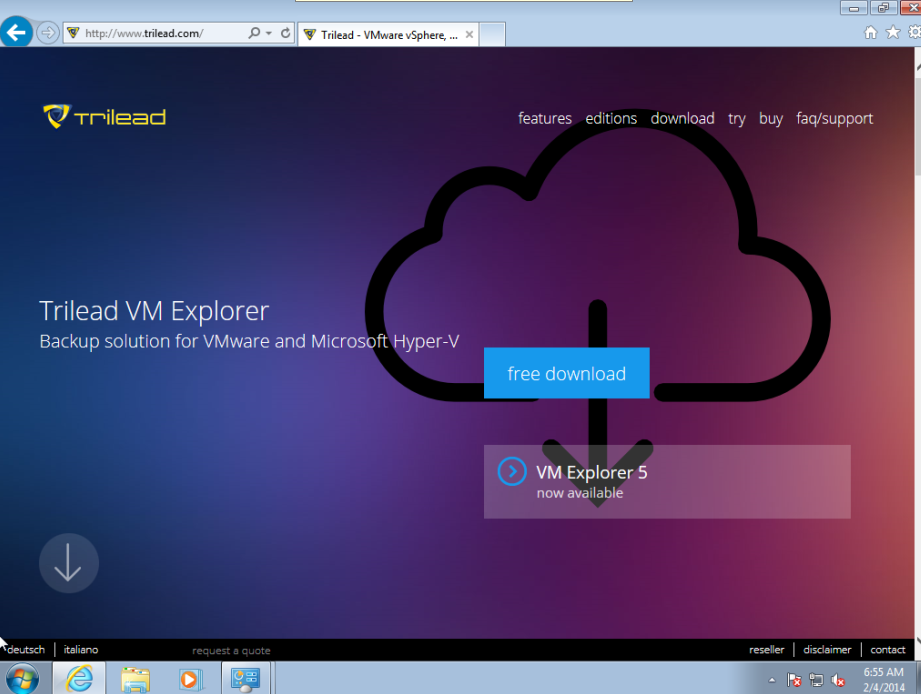This screenshot has width=921, height=694.
Task: Click the muted volume tray icon
Action: tap(838, 680)
